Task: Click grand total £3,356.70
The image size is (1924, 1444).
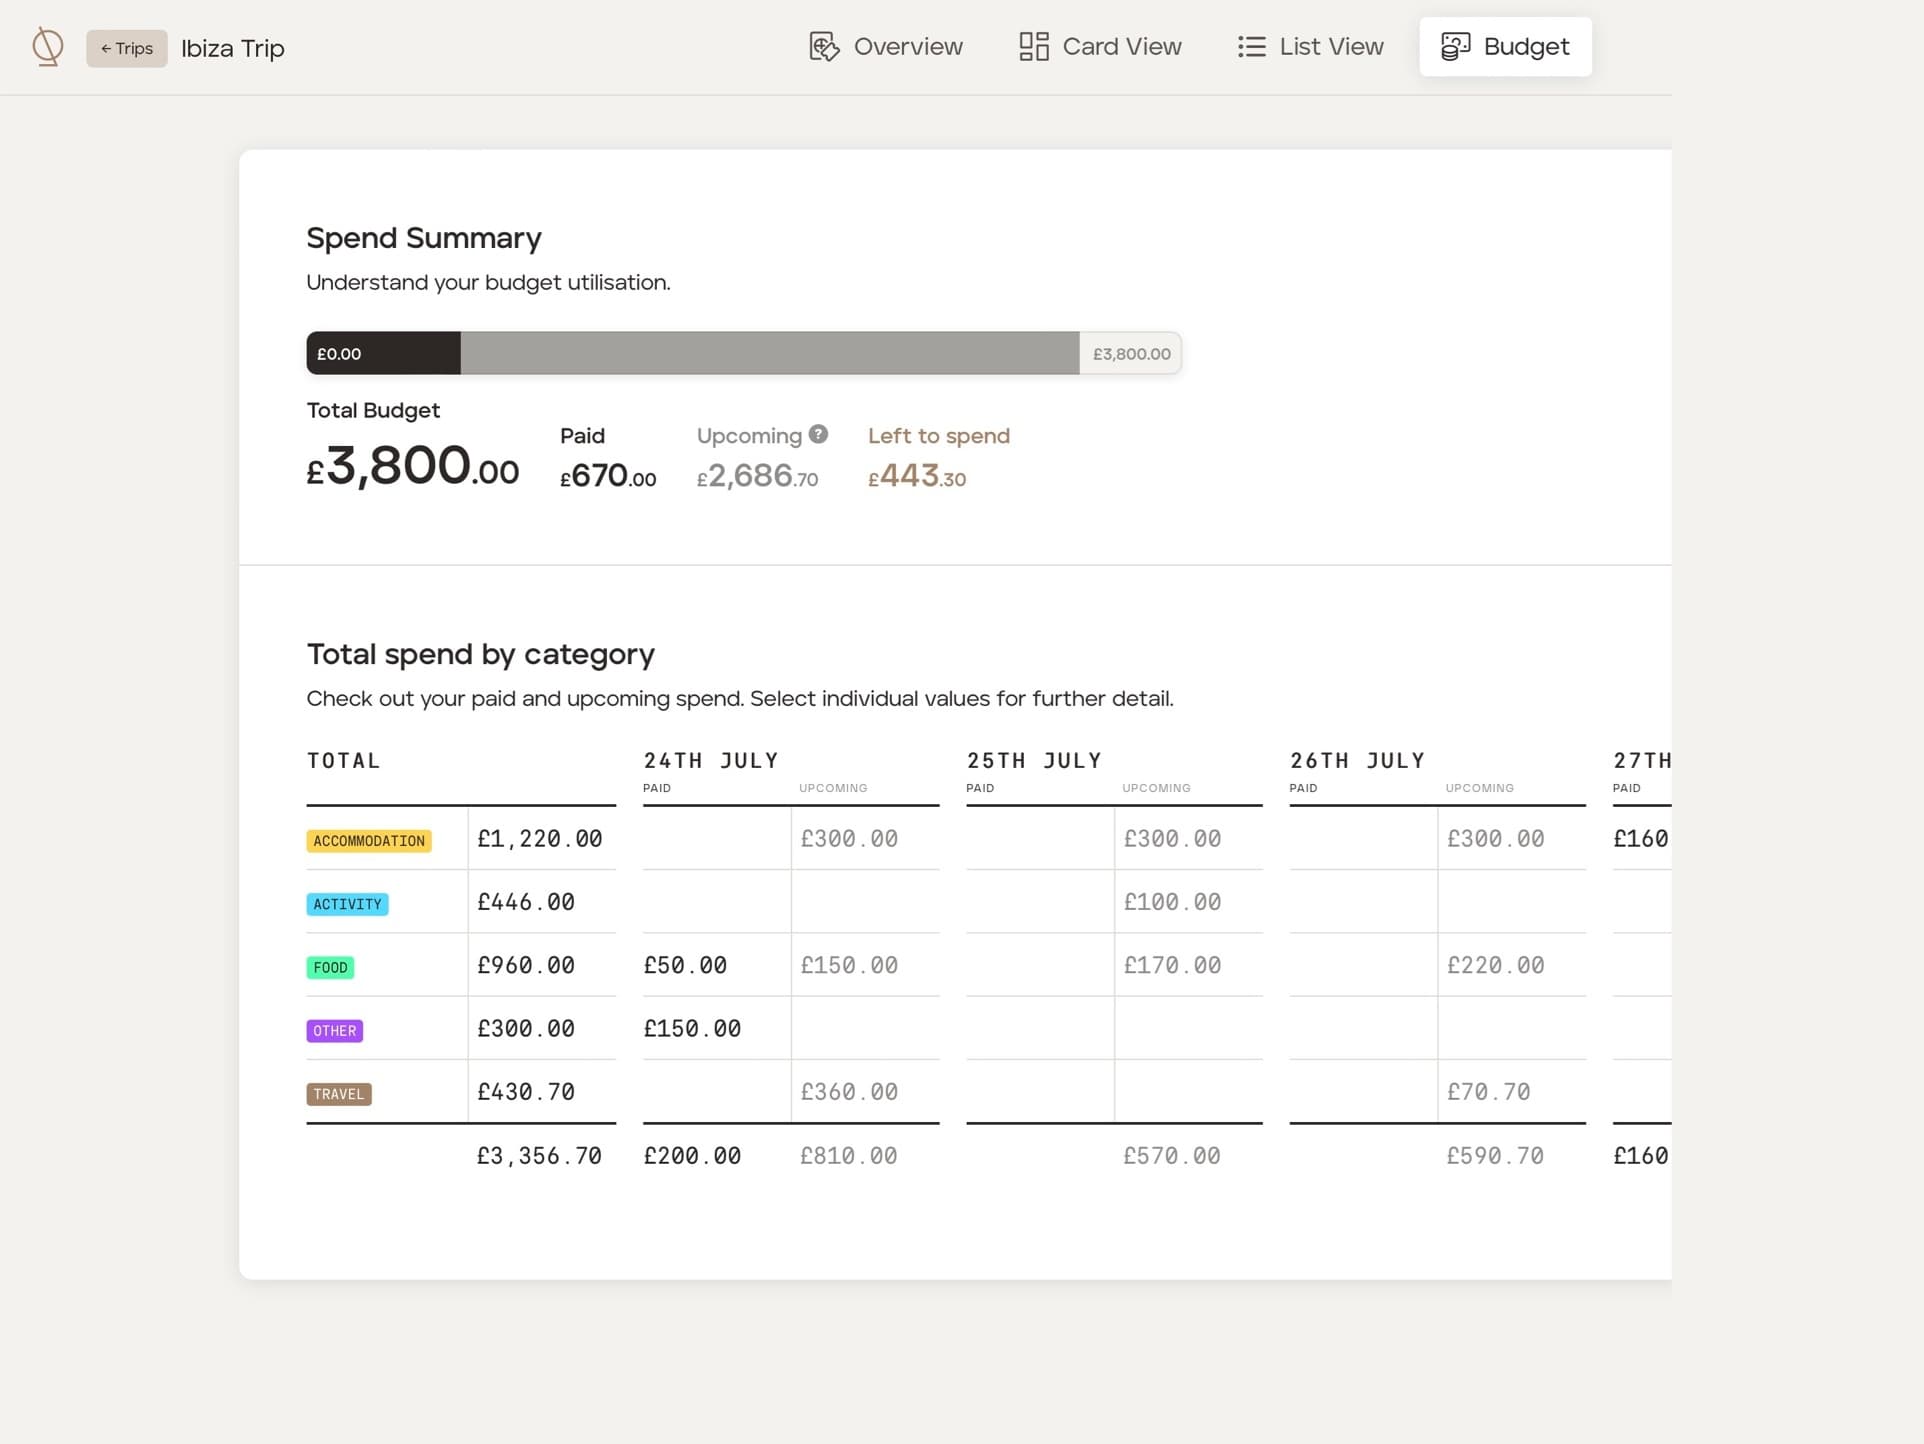Action: click(540, 1156)
